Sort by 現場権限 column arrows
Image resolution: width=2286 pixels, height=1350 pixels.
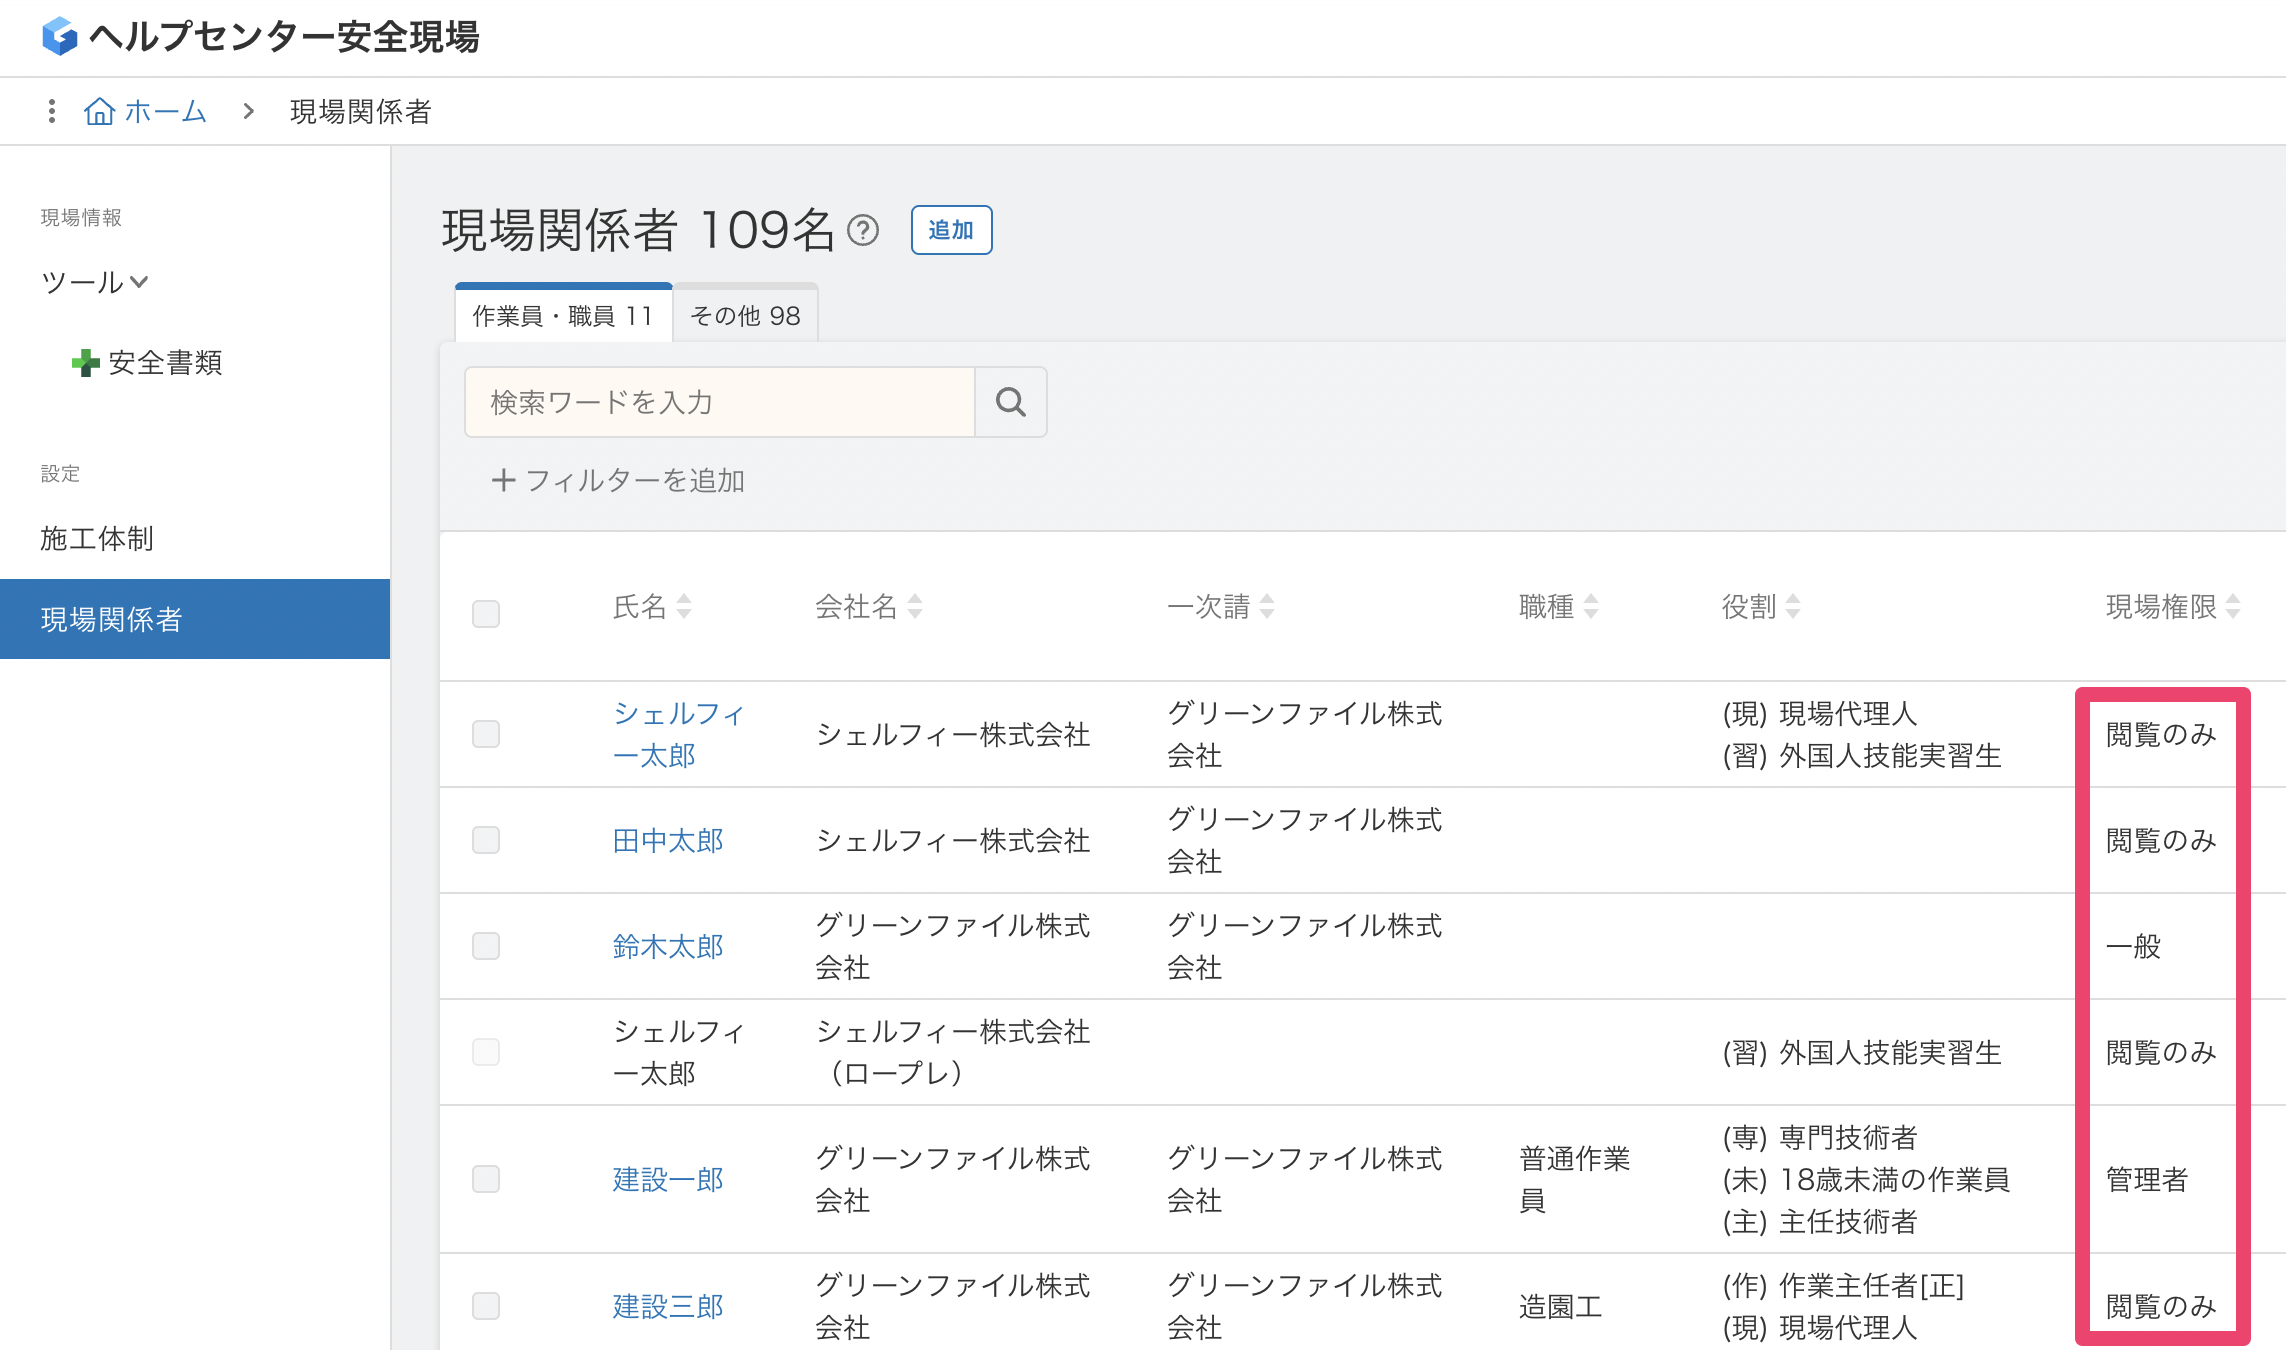click(x=2233, y=606)
